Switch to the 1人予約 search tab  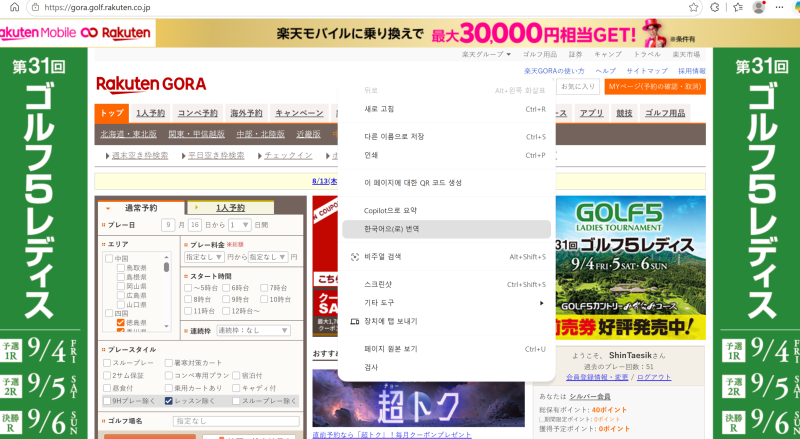coord(231,208)
